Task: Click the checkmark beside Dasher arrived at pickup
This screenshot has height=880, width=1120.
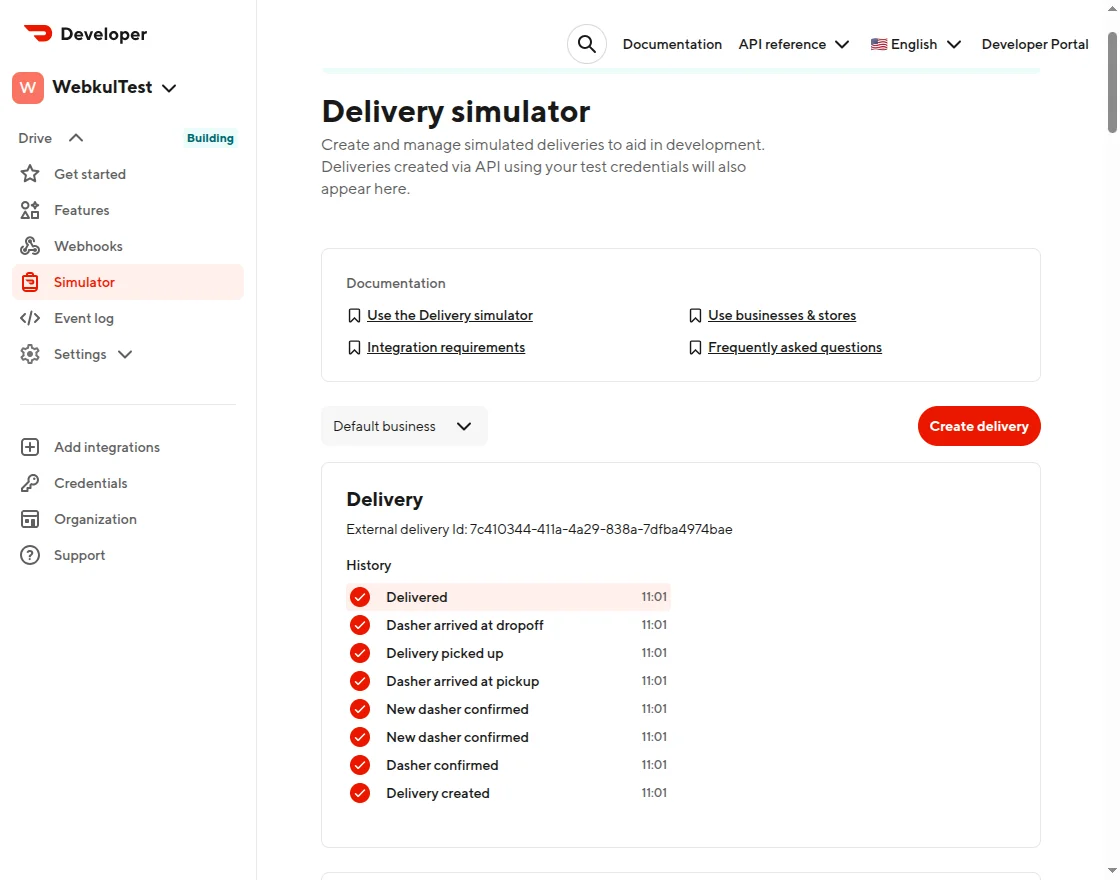Action: click(360, 681)
